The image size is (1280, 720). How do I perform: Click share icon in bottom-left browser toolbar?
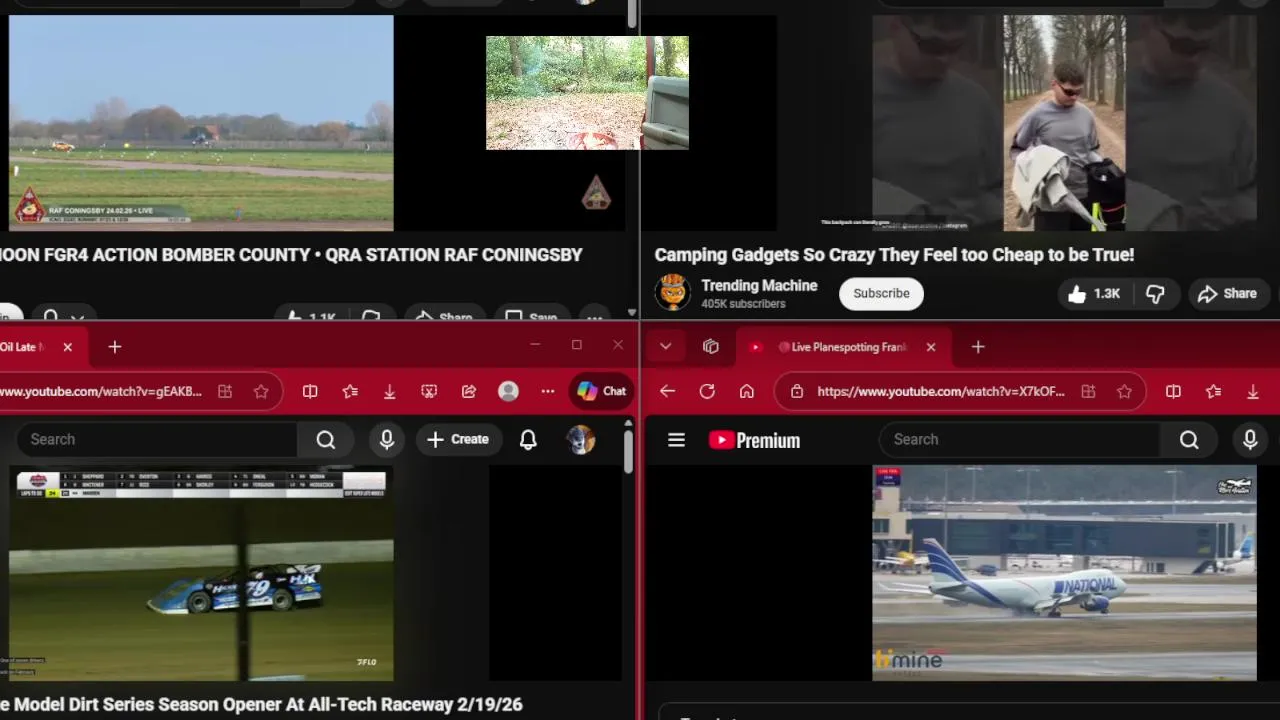point(469,392)
